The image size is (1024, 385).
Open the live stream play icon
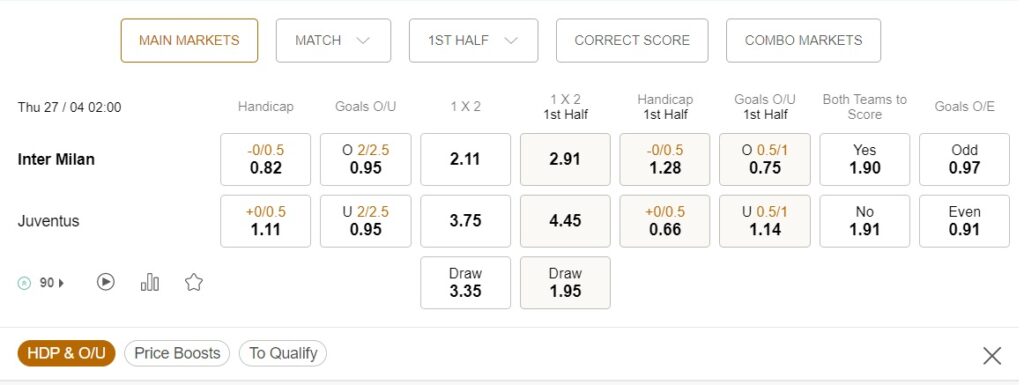pos(106,282)
